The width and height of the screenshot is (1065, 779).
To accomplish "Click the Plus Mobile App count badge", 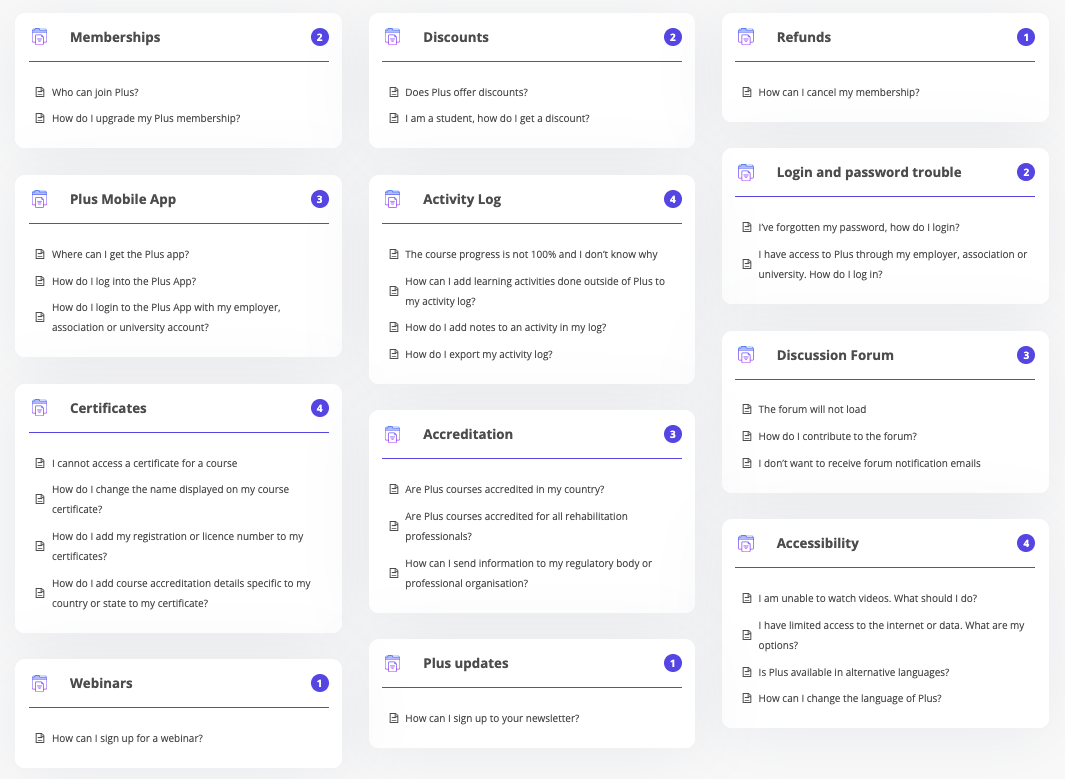I will 320,199.
